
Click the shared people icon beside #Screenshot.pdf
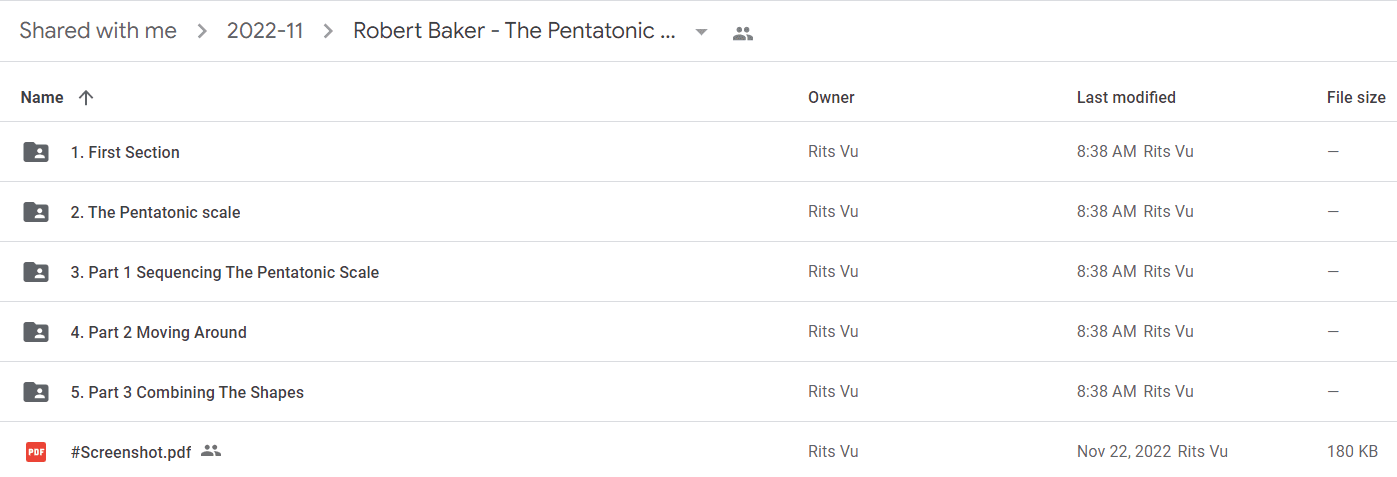pos(211,451)
